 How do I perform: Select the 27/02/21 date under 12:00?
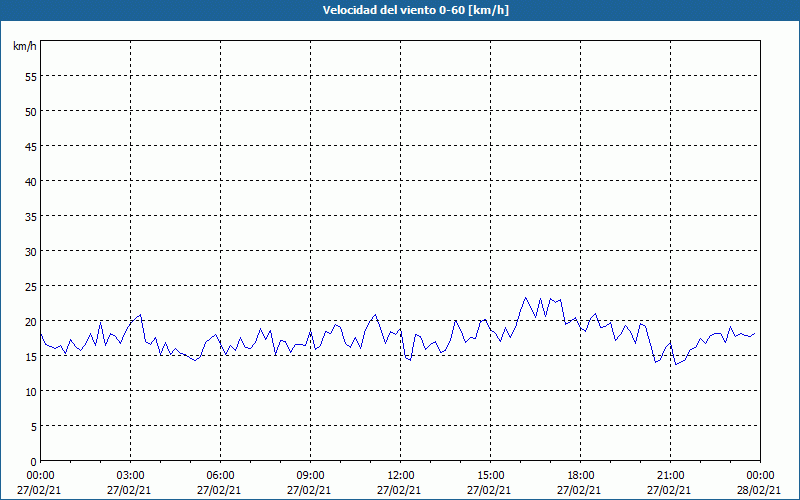tap(399, 490)
